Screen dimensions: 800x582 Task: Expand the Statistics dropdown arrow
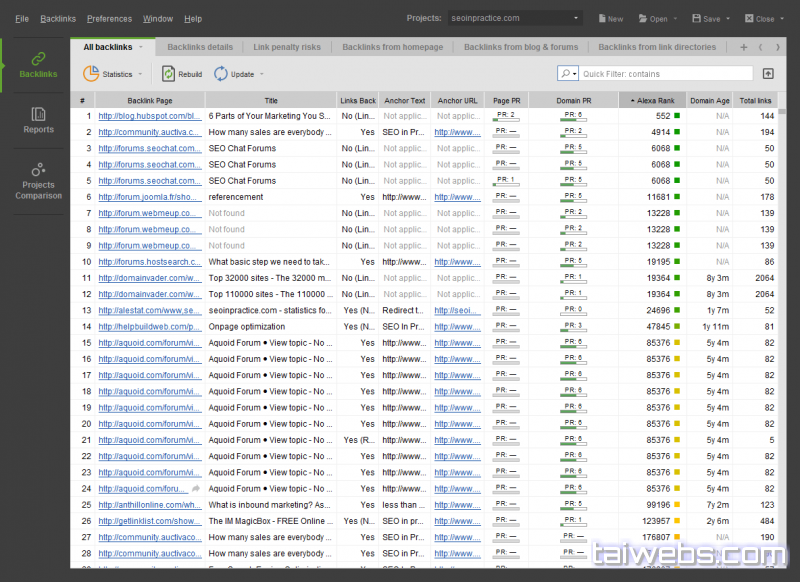[x=140, y=74]
